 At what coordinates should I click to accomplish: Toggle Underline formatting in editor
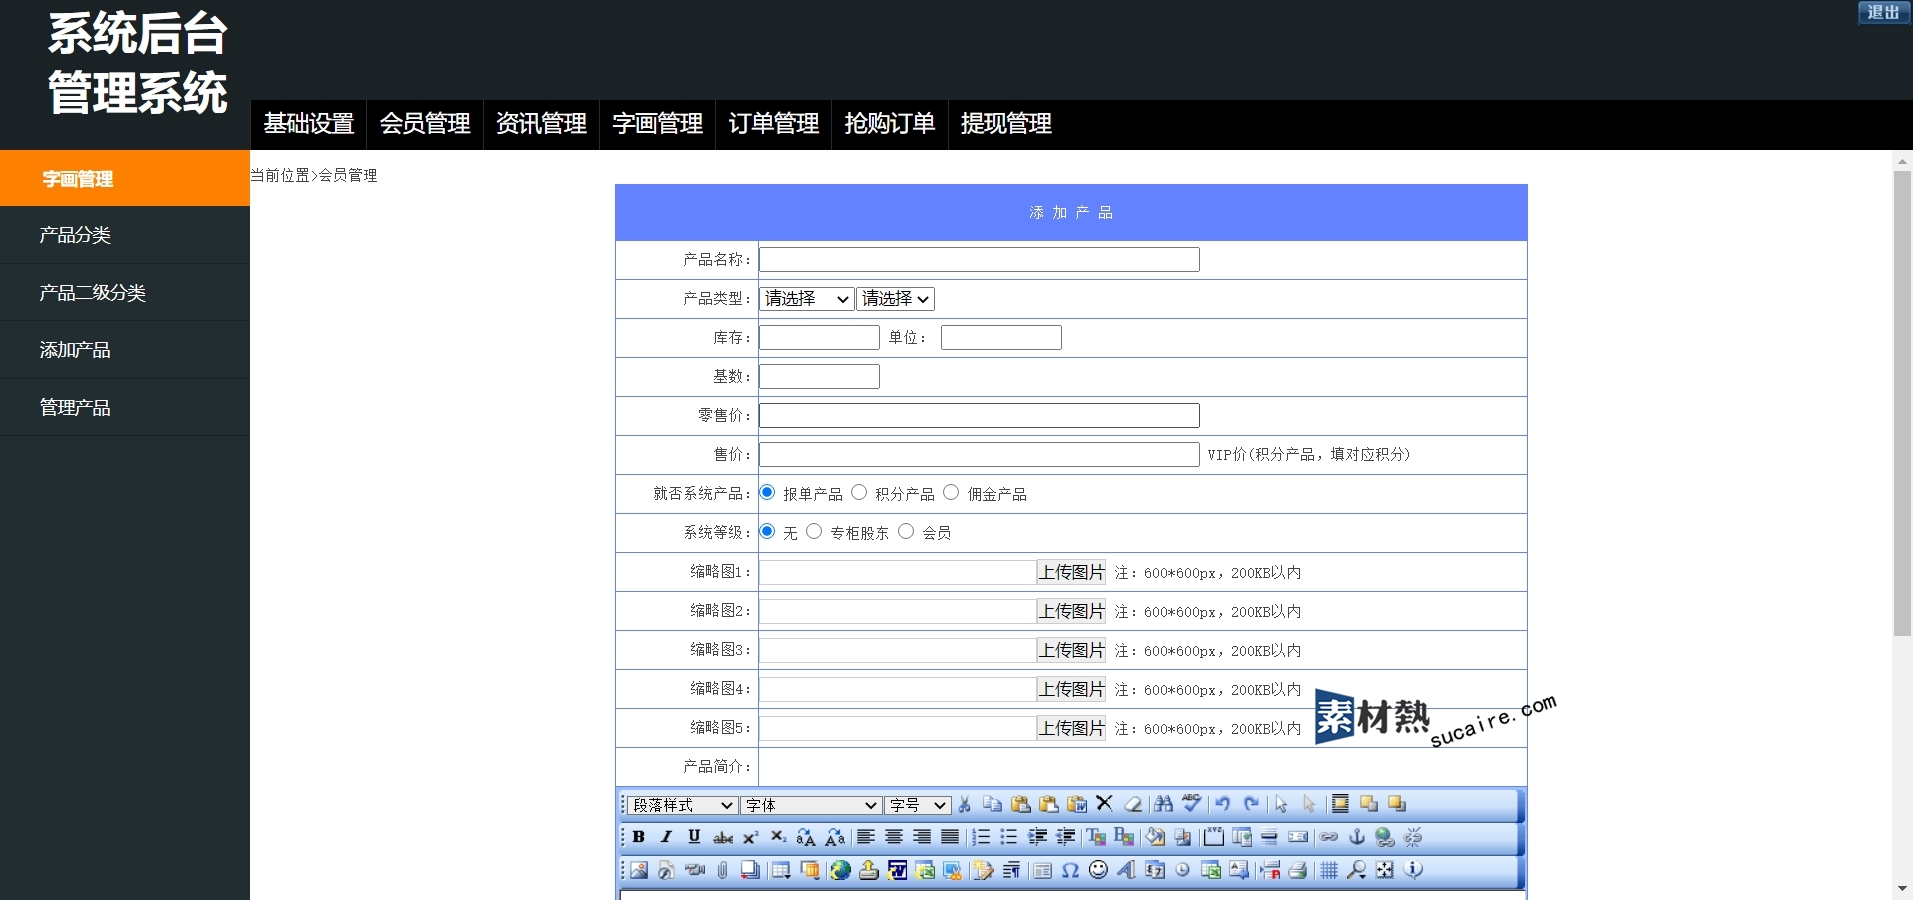(694, 837)
